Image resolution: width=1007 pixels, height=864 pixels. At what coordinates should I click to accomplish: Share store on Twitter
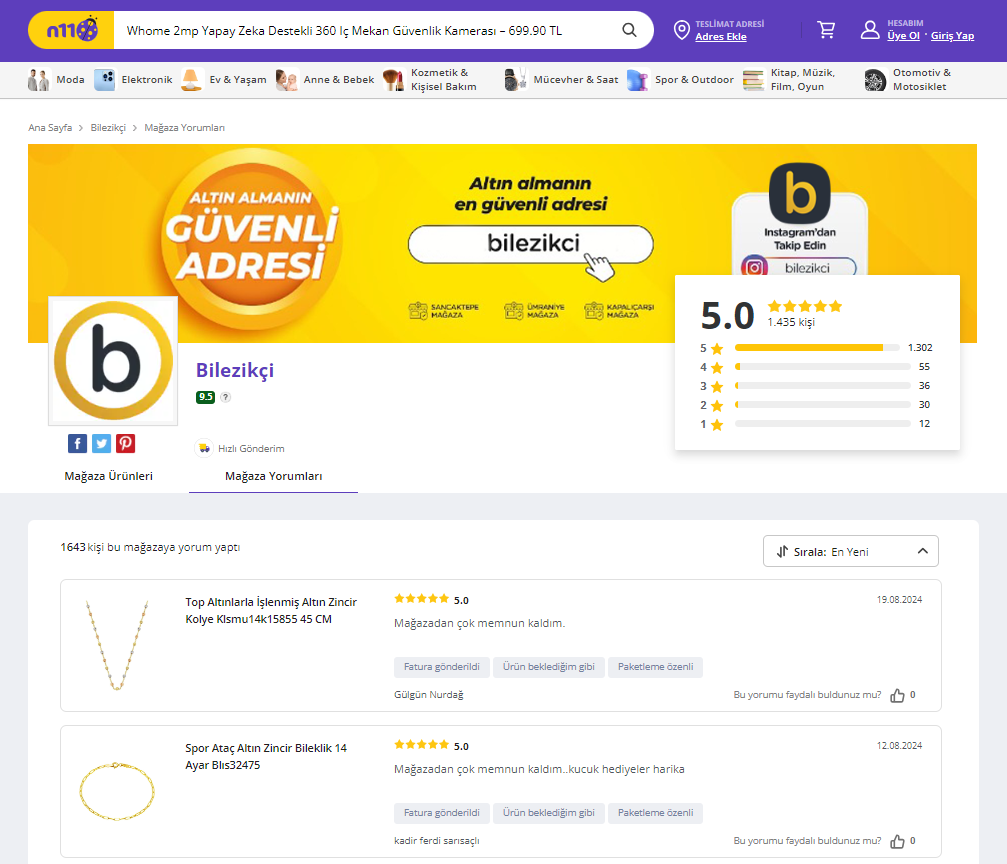pos(101,443)
